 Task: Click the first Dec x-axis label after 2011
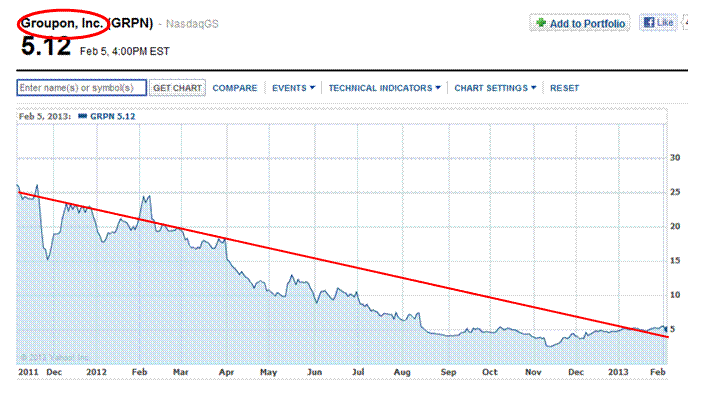[54, 372]
